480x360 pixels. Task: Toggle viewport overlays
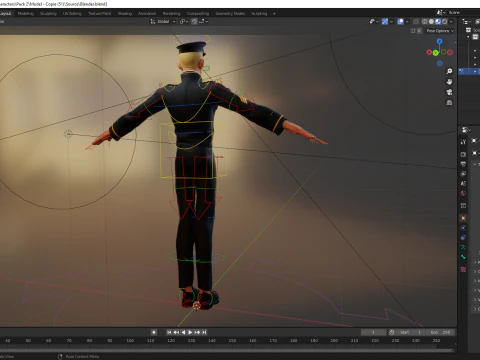click(x=401, y=21)
